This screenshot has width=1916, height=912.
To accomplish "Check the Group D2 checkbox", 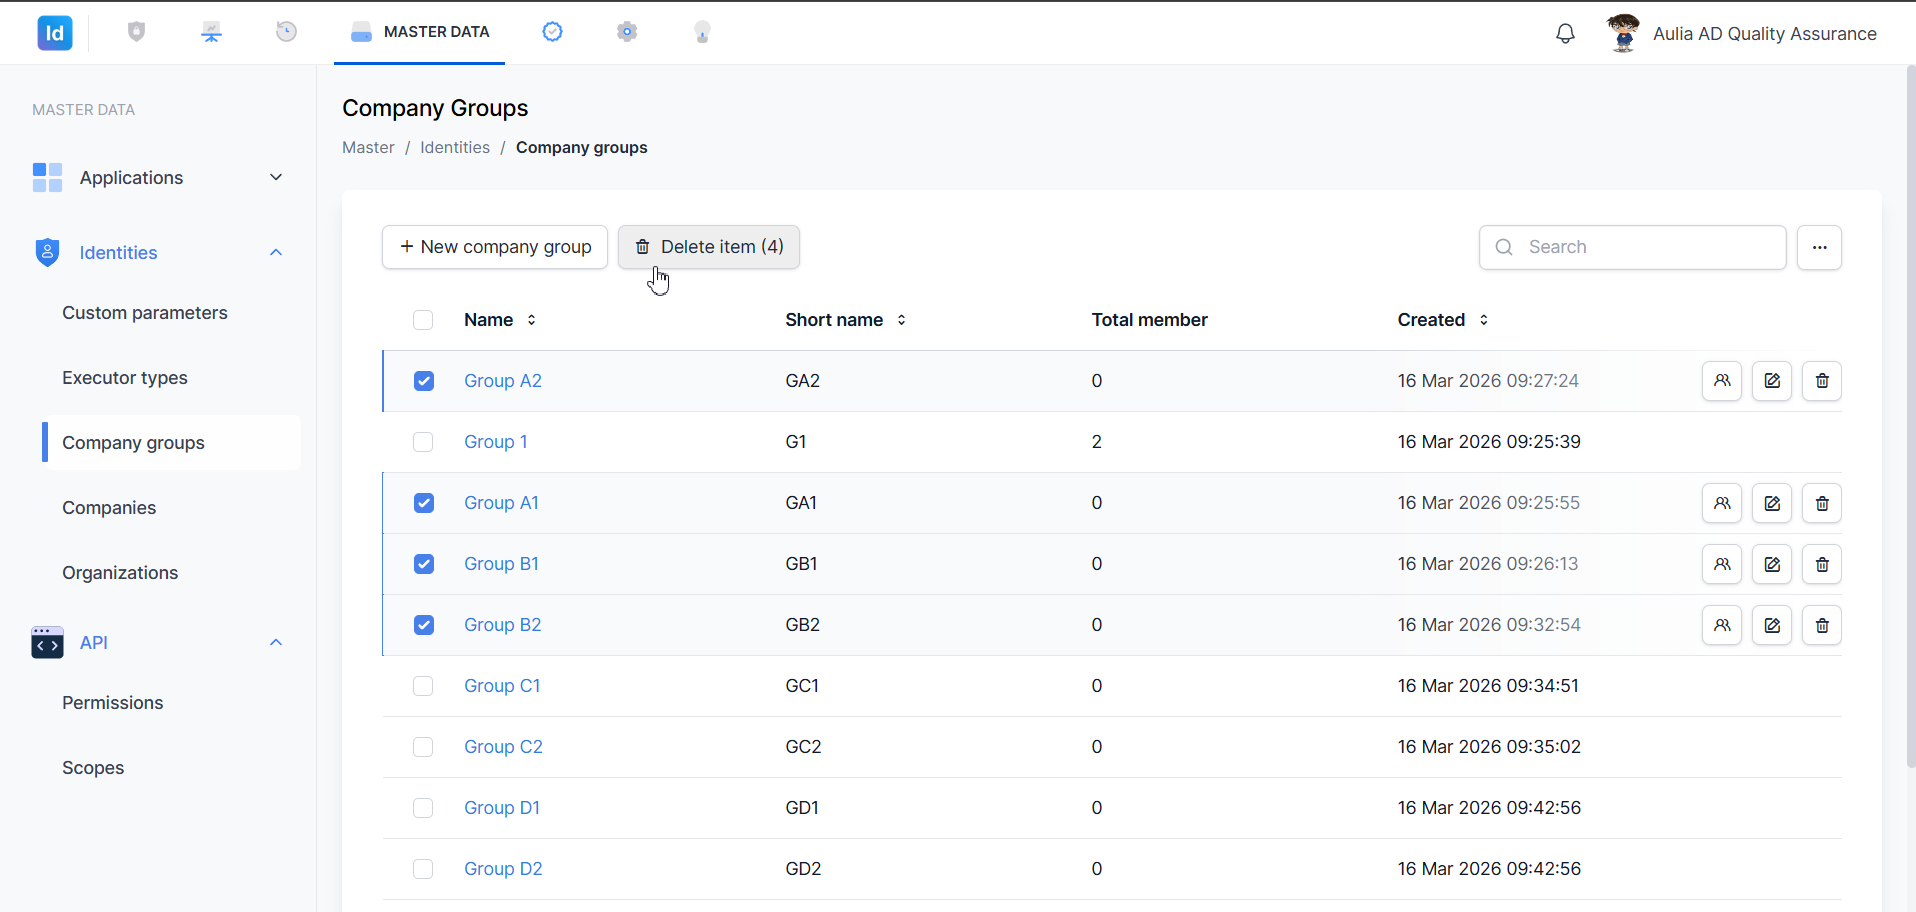I will [423, 869].
